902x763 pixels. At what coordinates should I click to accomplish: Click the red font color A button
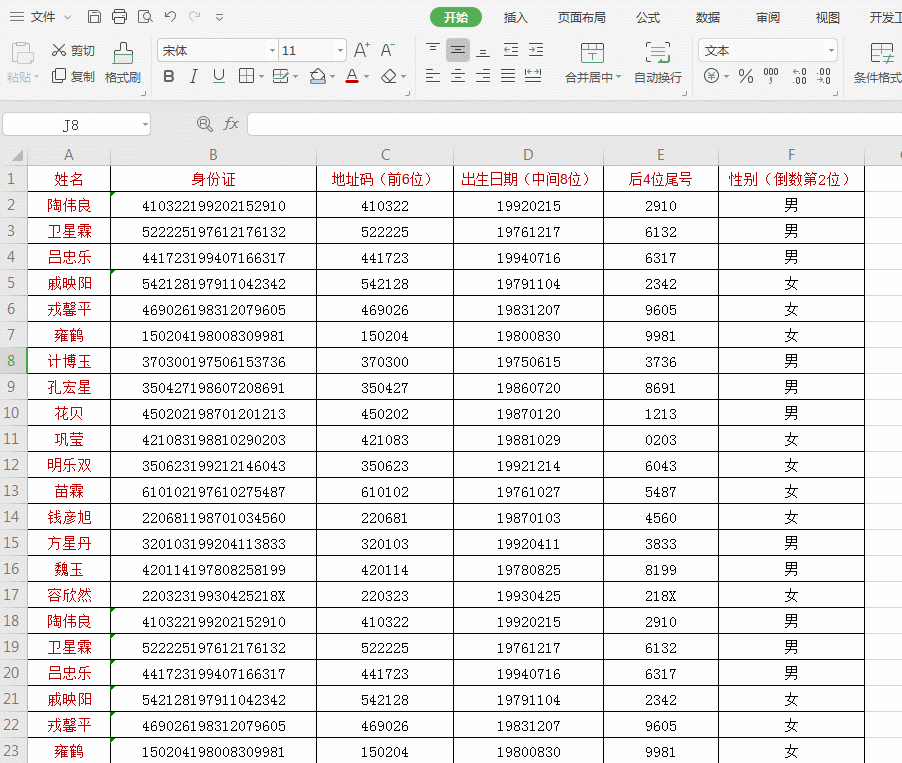[352, 76]
